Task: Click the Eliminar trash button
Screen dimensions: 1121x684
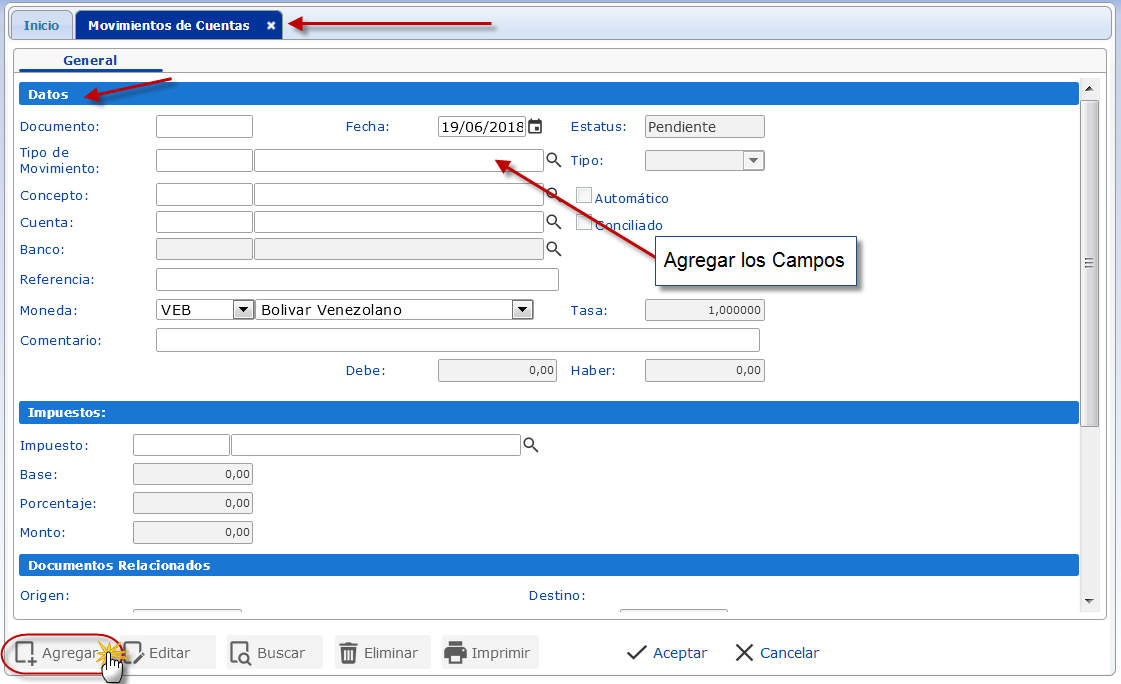Action: click(x=379, y=653)
